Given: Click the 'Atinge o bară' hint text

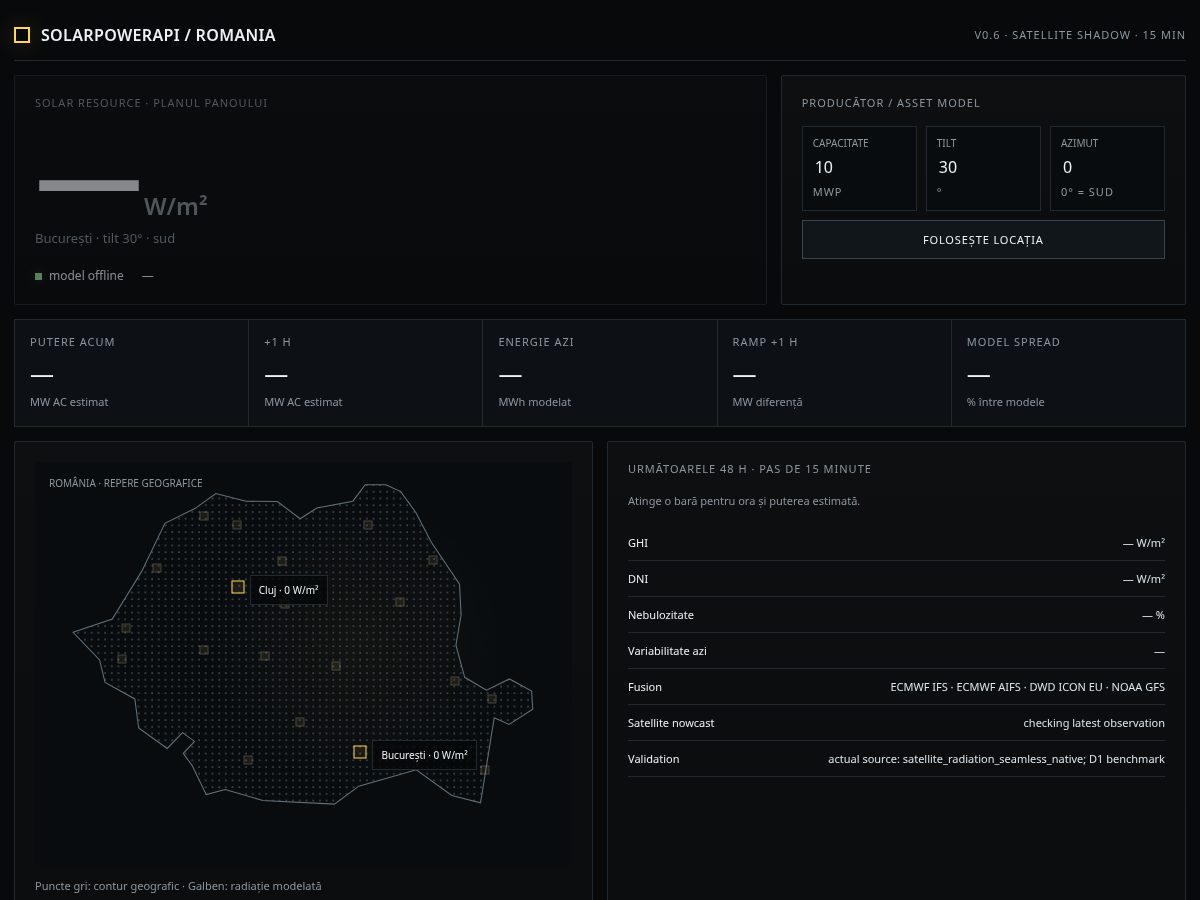Looking at the screenshot, I should (744, 501).
